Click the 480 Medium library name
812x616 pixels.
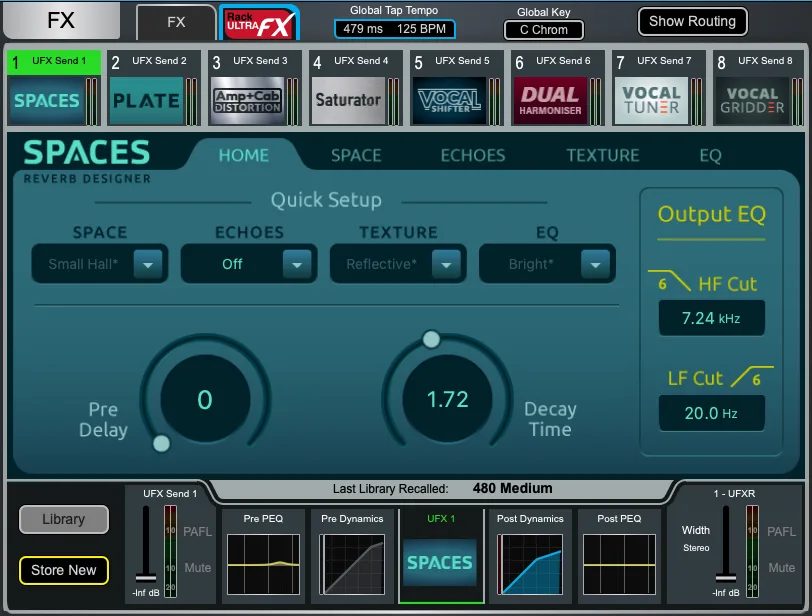coord(512,488)
